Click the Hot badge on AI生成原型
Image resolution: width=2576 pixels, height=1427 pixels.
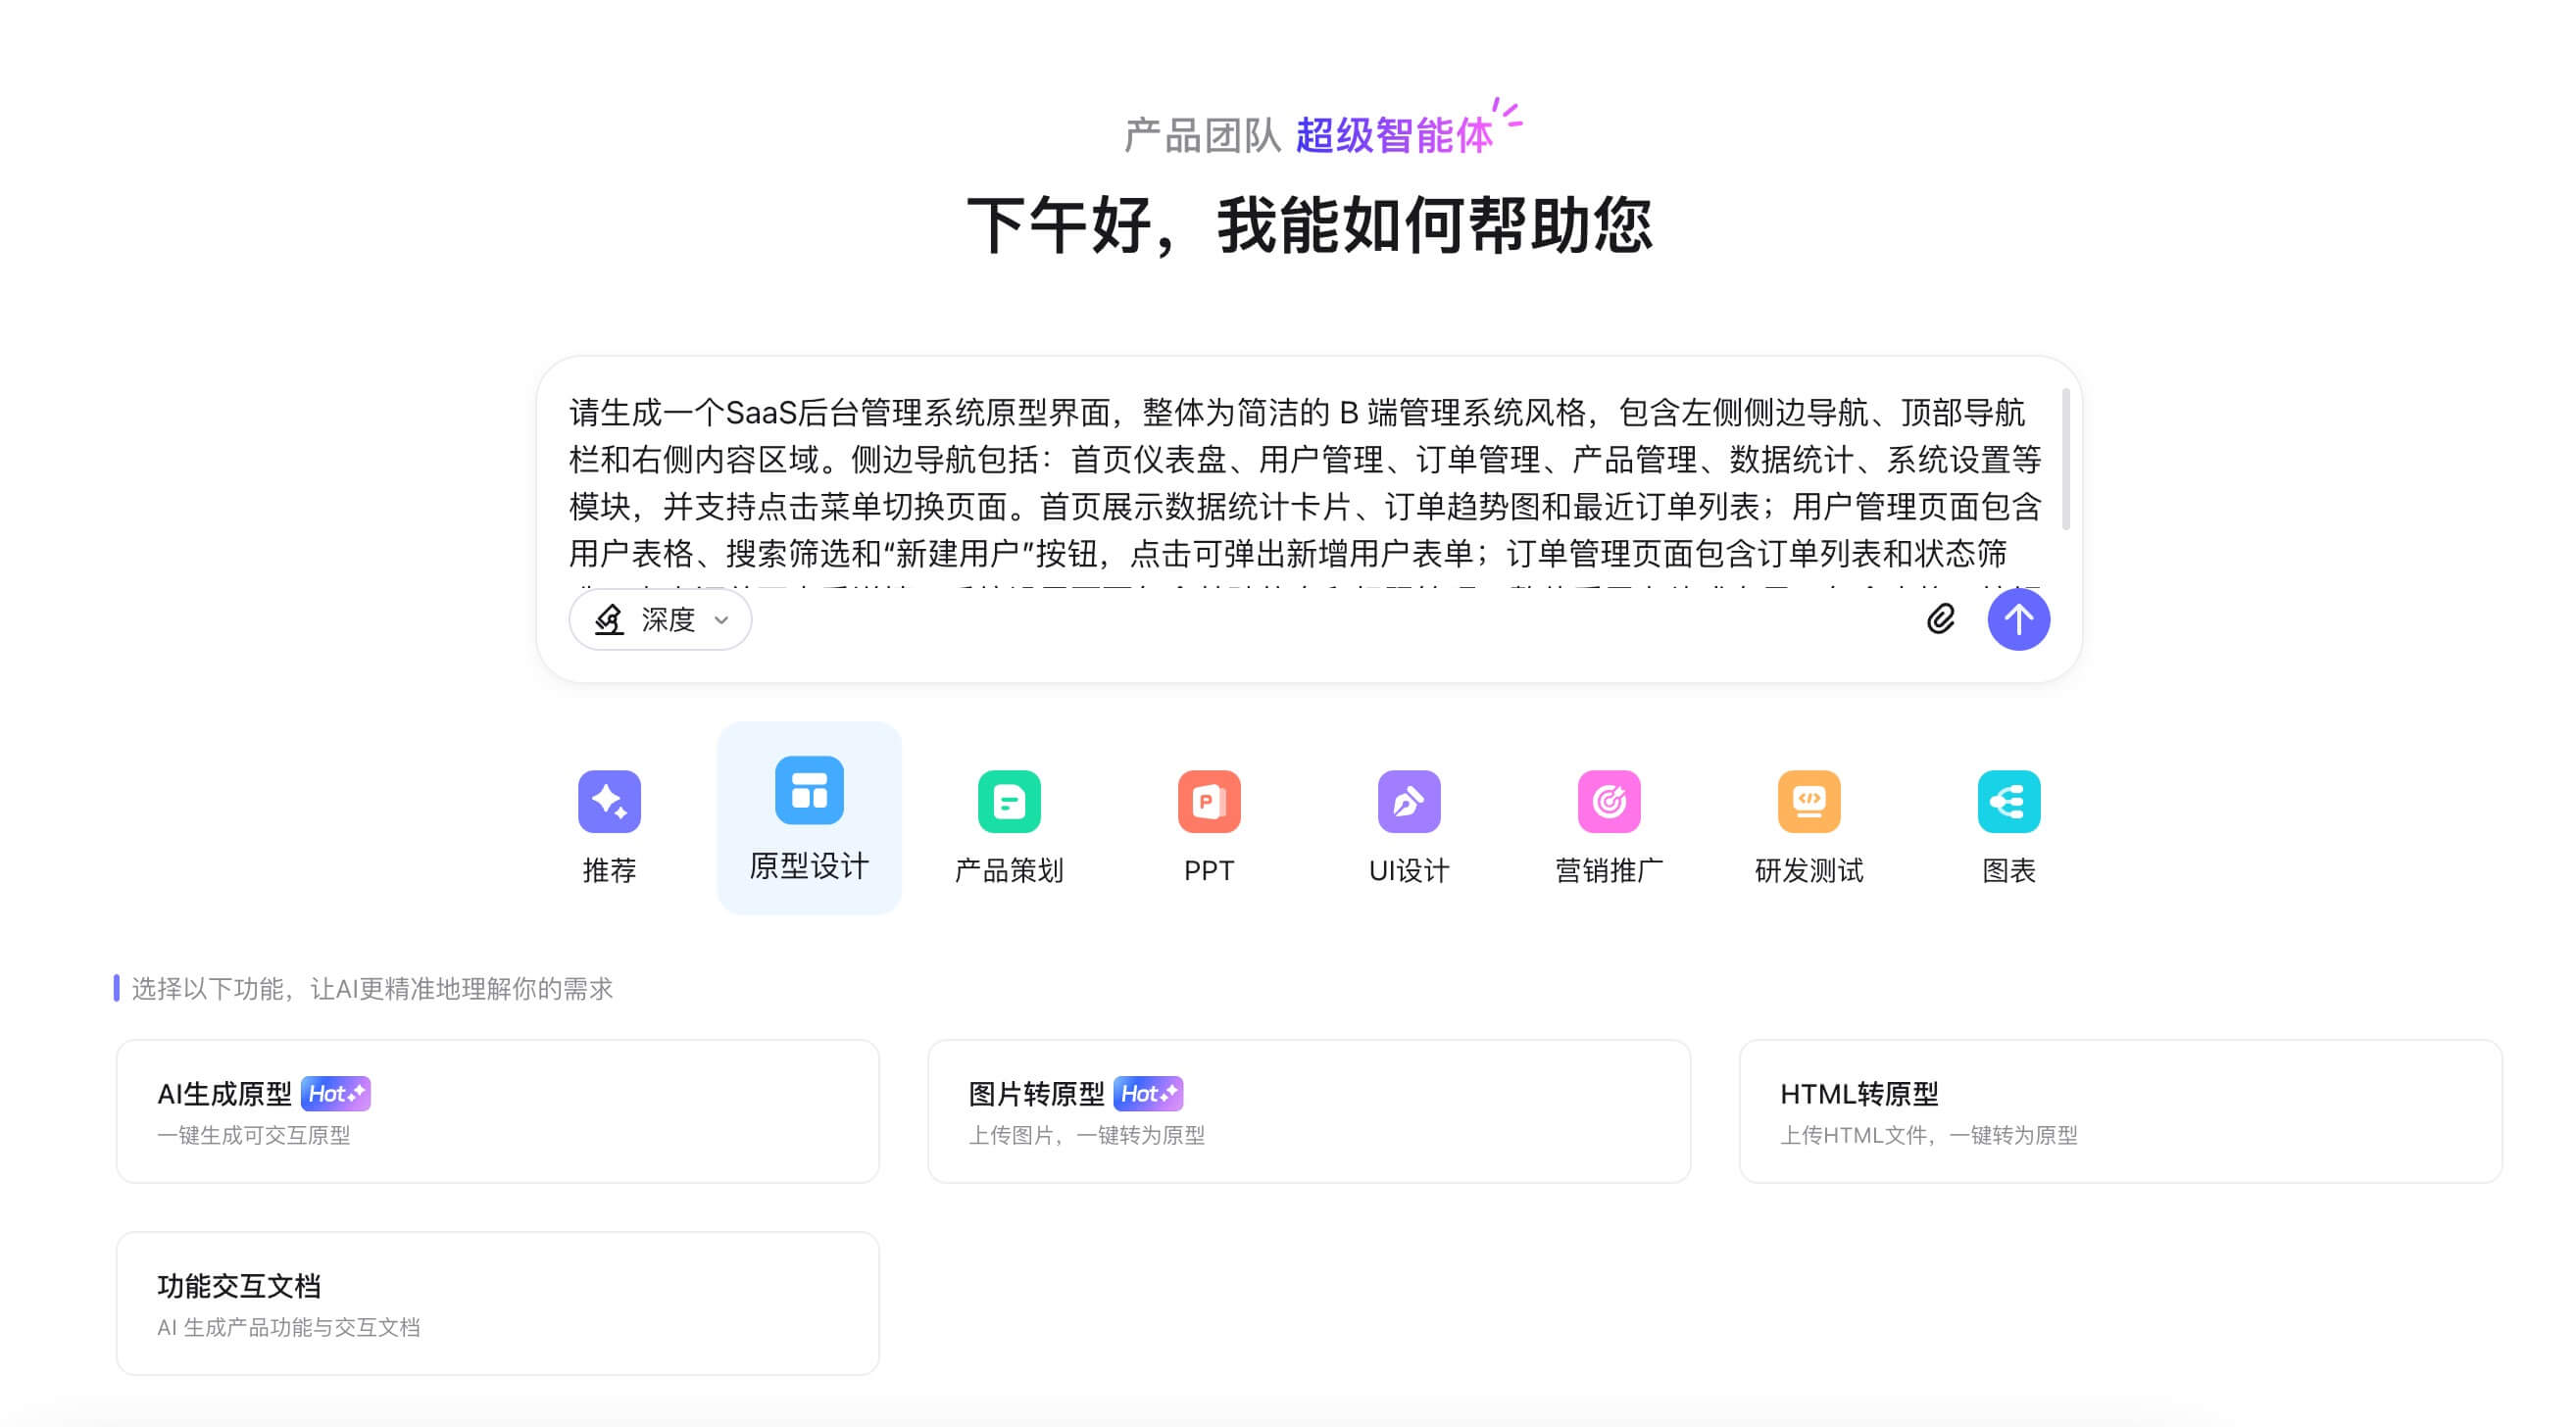click(x=337, y=1093)
